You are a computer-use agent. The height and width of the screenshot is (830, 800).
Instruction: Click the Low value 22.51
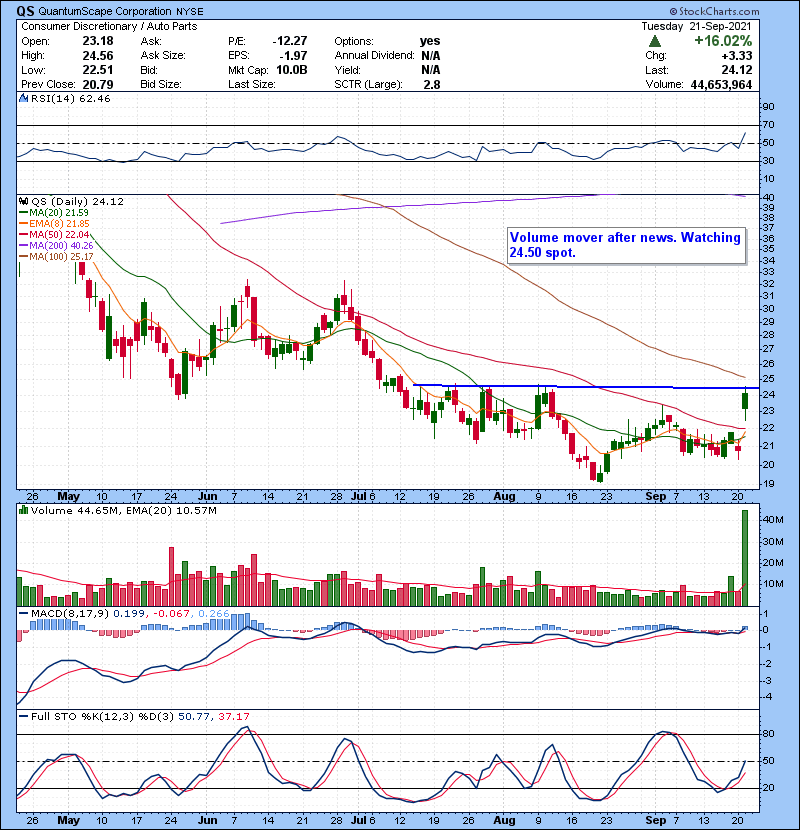pos(97,70)
